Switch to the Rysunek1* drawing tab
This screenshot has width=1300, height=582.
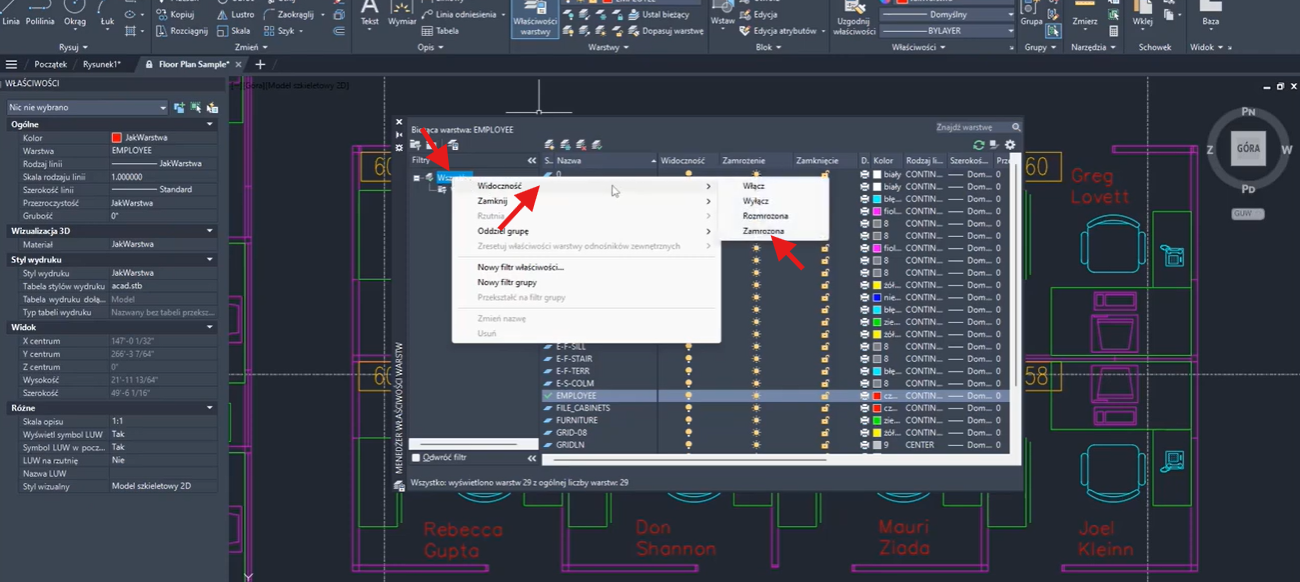click(102, 64)
